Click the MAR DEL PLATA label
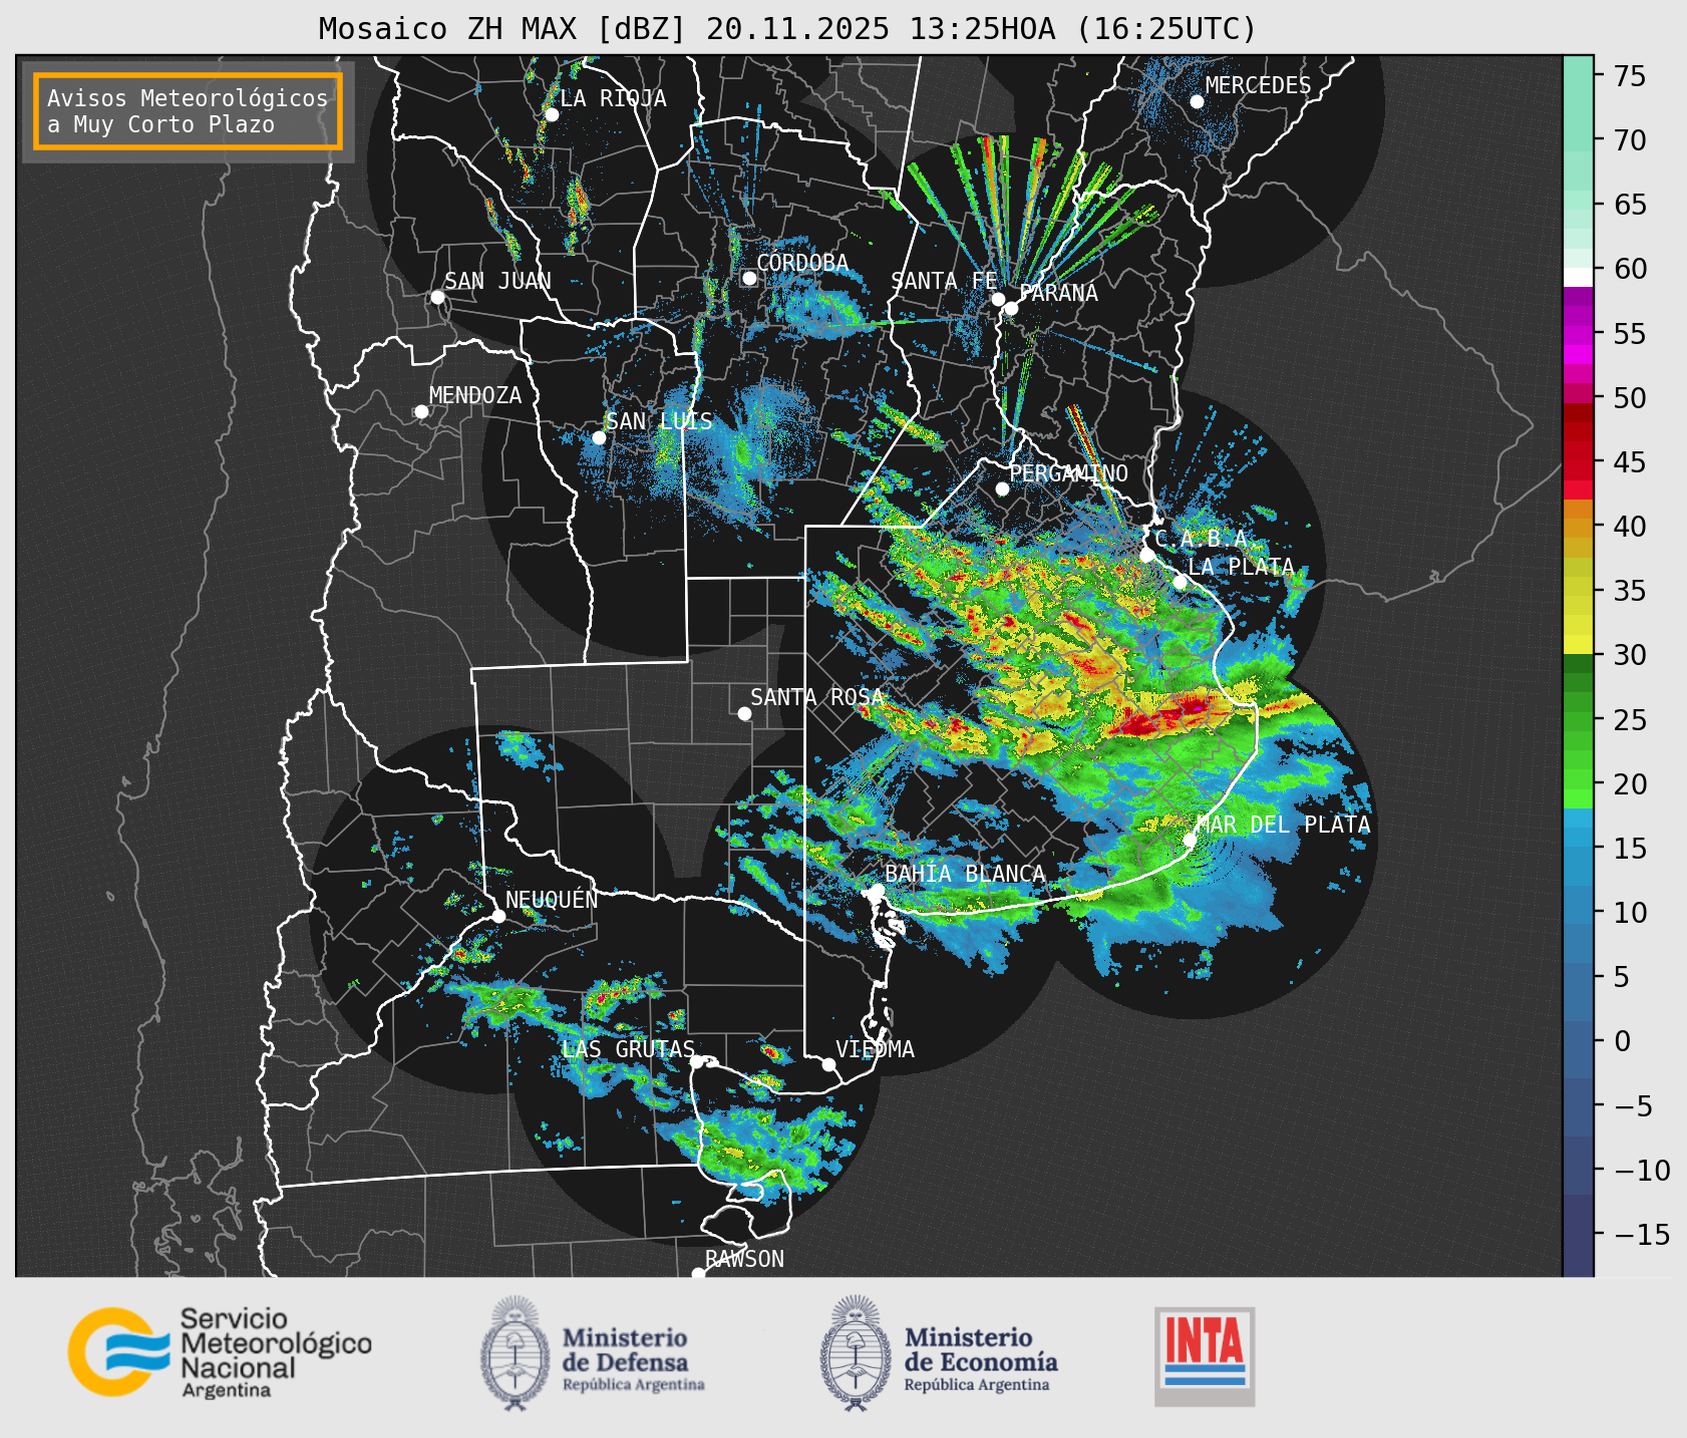This screenshot has height=1438, width=1687. tap(1283, 825)
